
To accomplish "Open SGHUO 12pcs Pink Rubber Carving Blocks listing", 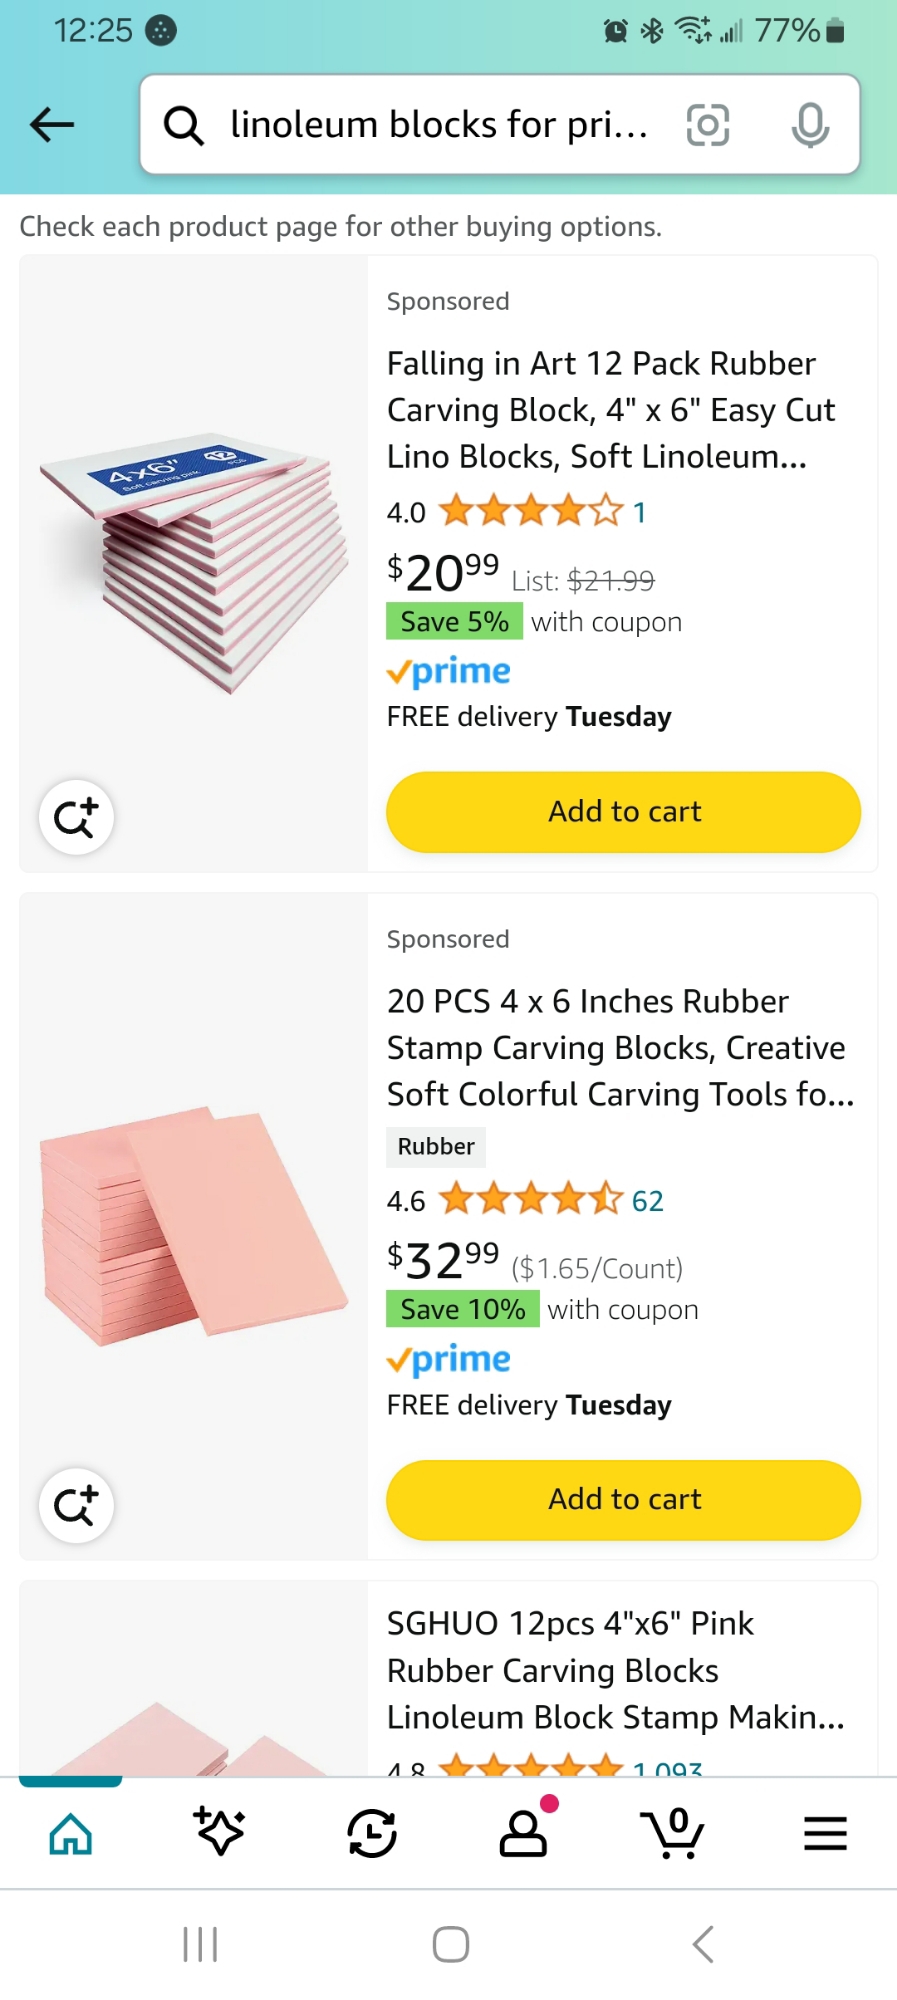I will tap(615, 1670).
